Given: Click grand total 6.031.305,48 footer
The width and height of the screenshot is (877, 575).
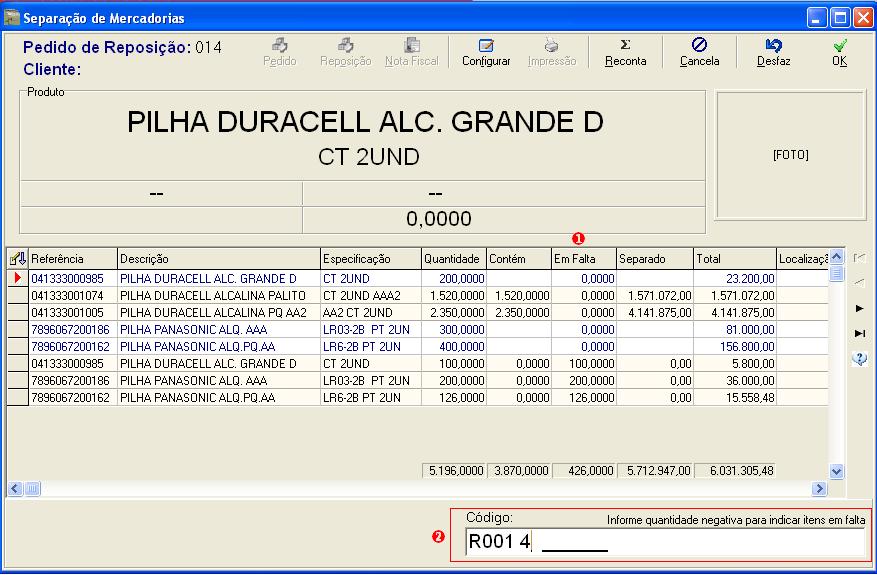Looking at the screenshot, I should 735,471.
